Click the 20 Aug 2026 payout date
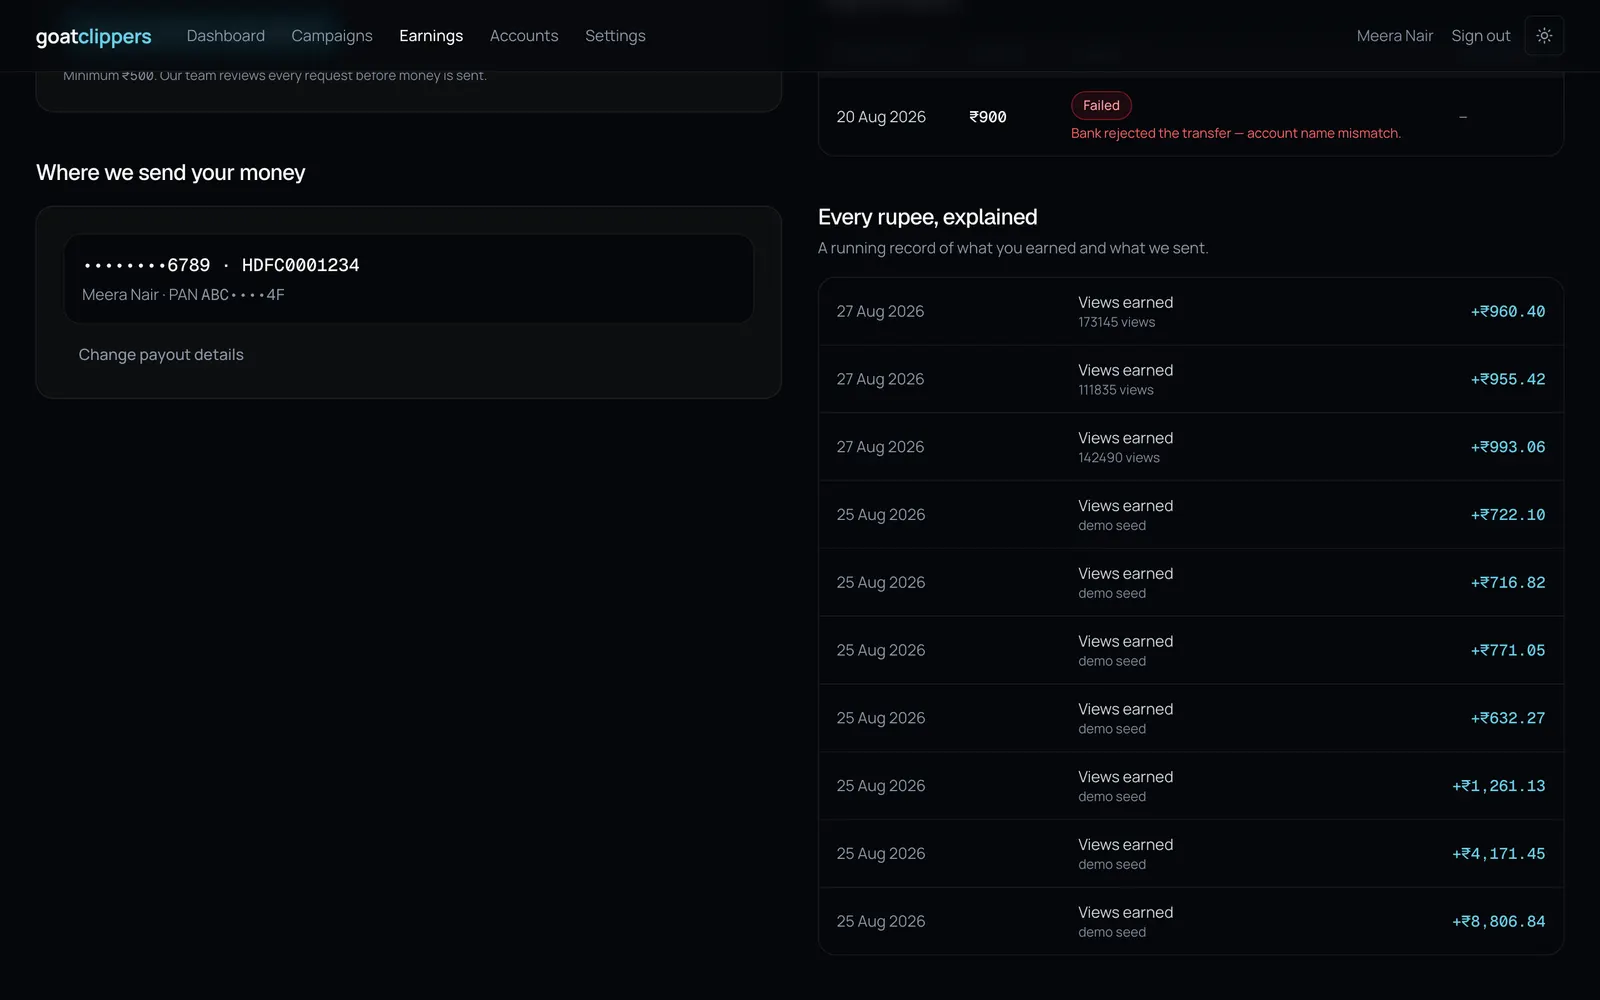 (x=881, y=117)
